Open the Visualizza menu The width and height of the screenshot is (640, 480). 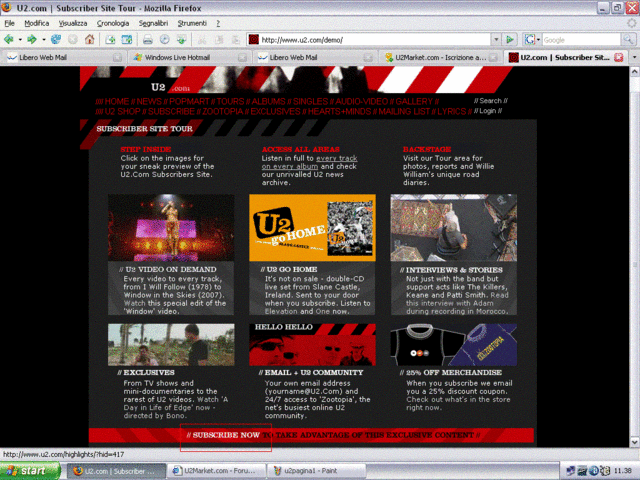point(73,23)
